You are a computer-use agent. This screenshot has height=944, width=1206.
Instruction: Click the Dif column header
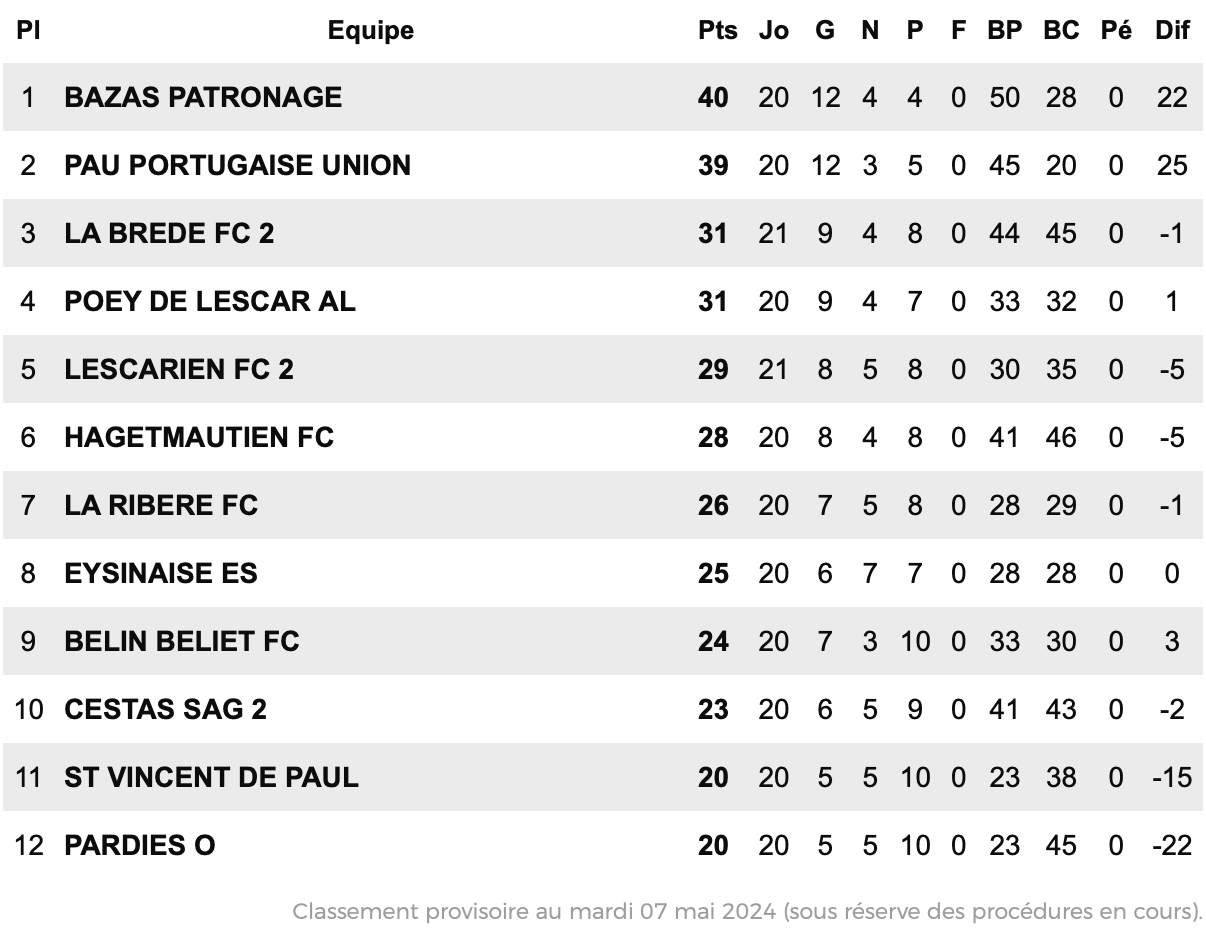point(1172,31)
